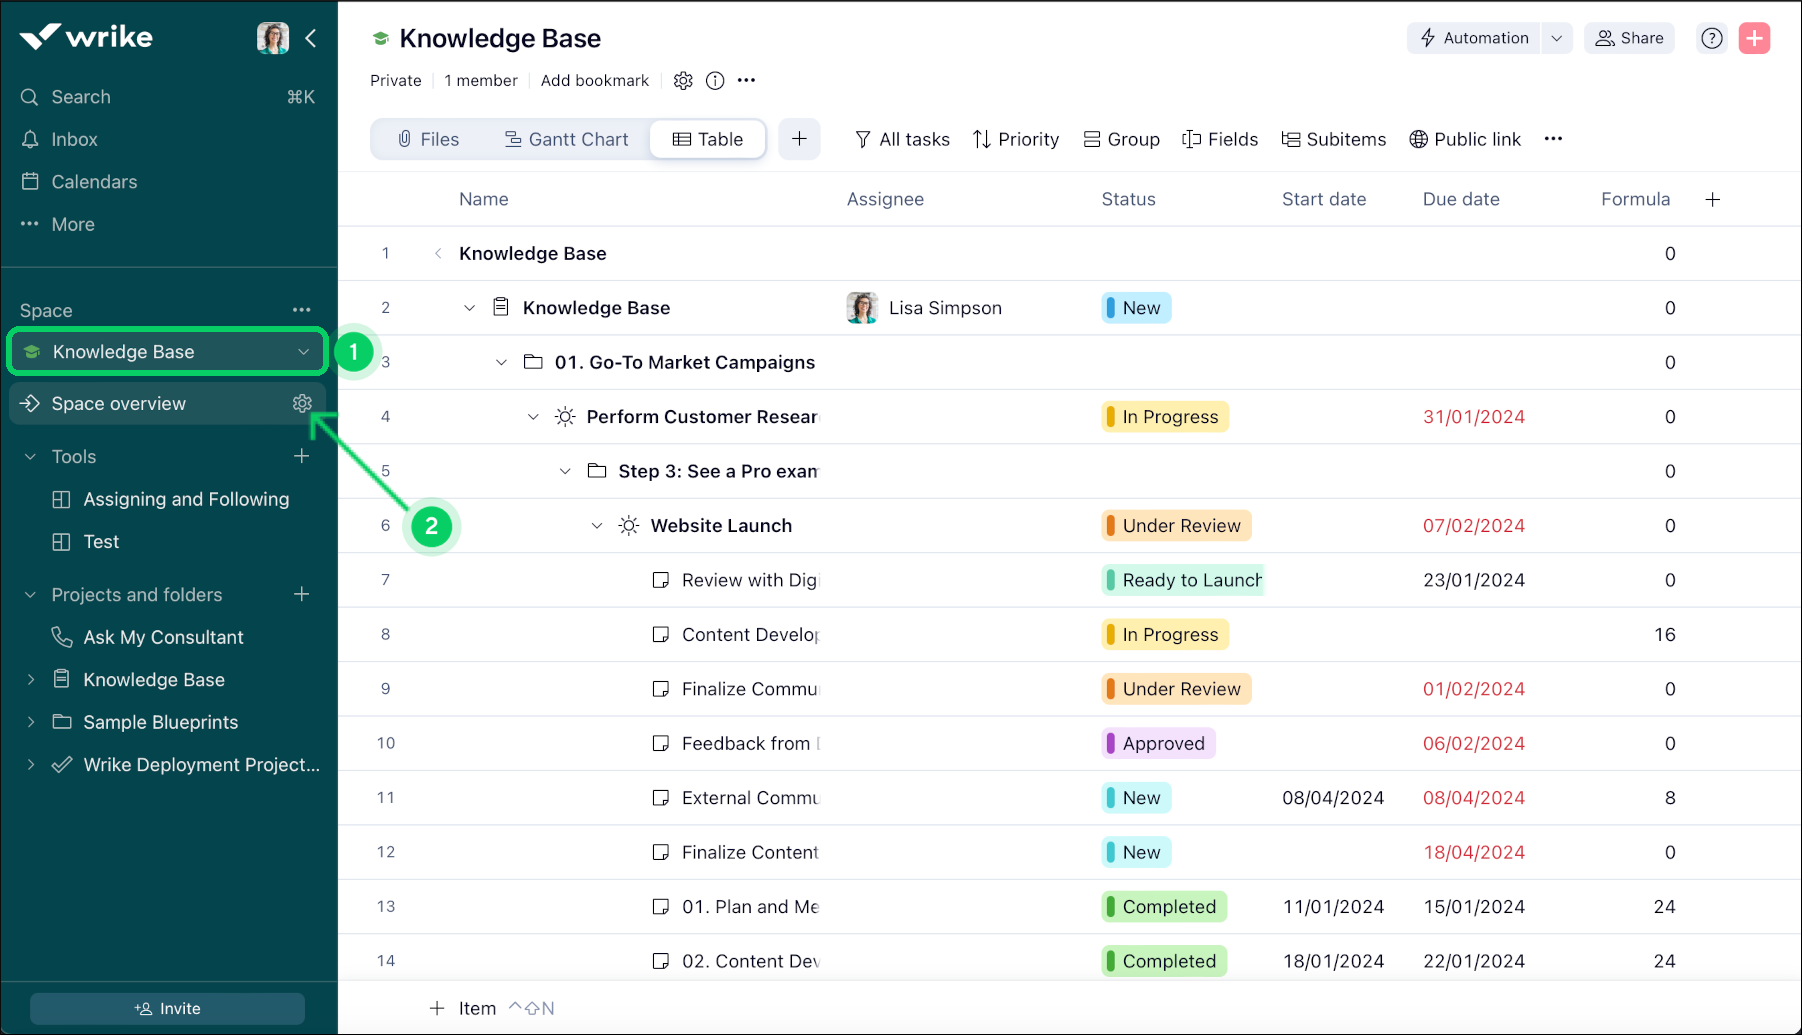Switch to the Gantt Chart tab
Viewport: 1802px width, 1035px height.
pos(566,139)
